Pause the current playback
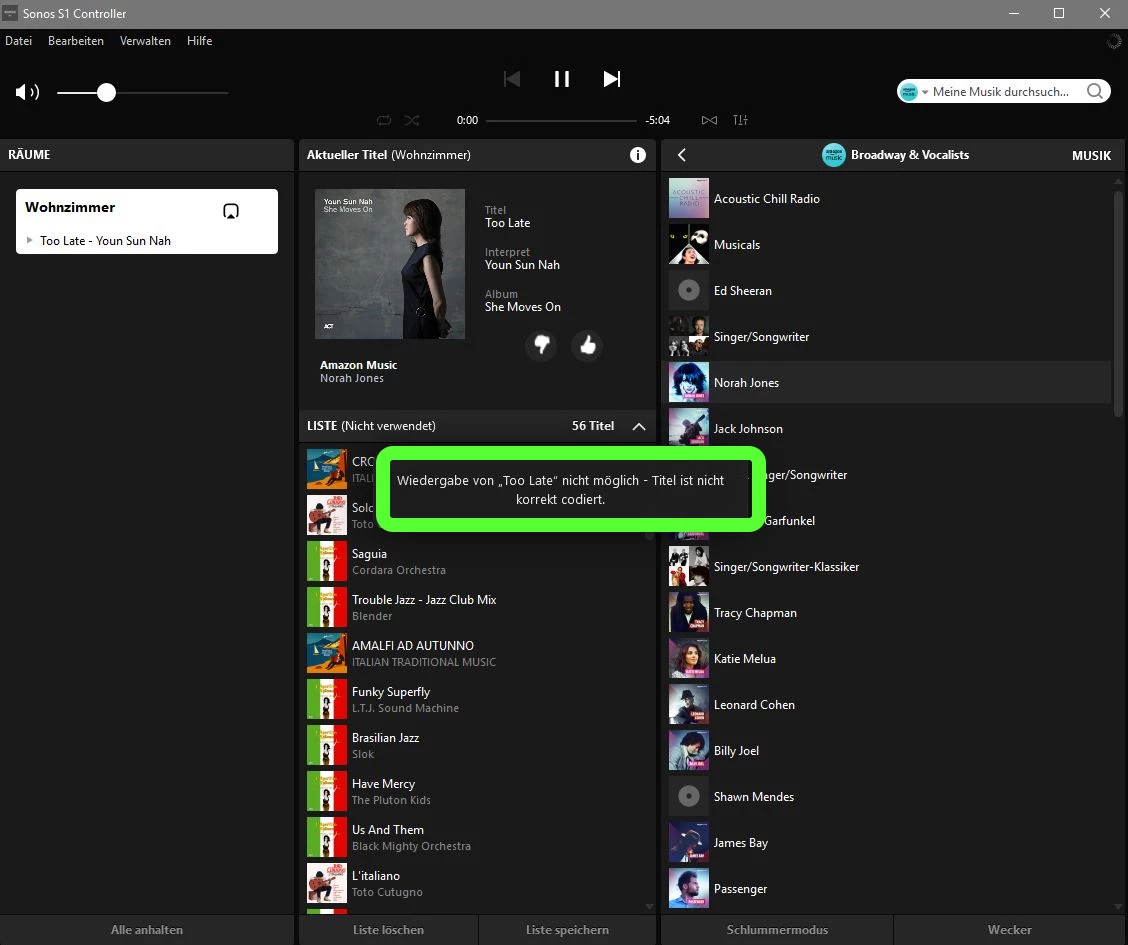1128x945 pixels. 562,78
